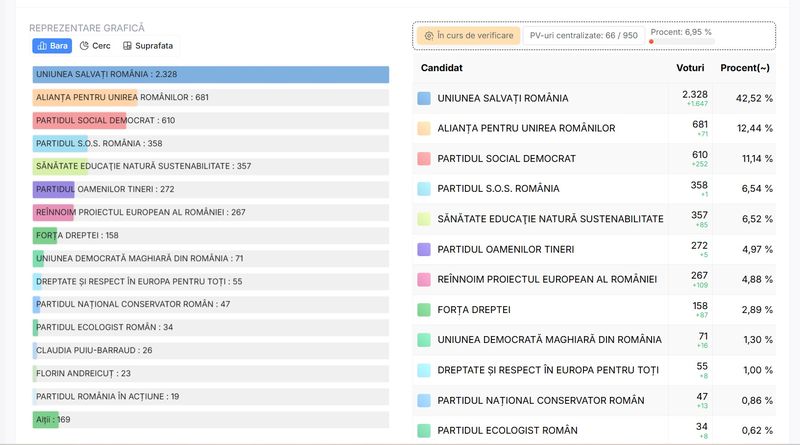Click the cyan swatch beside Partidul S.O.S. România

coord(424,188)
